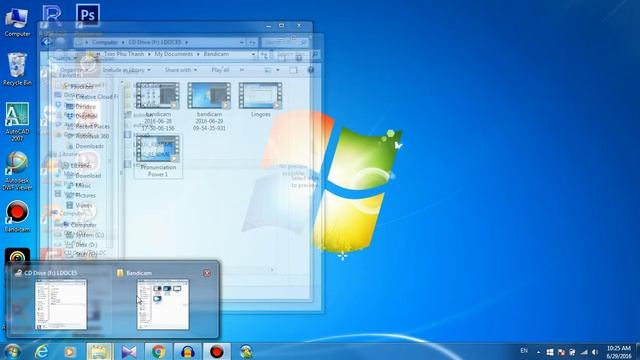Select Pictures library in navigation pane
The height and width of the screenshot is (360, 640).
[85, 196]
